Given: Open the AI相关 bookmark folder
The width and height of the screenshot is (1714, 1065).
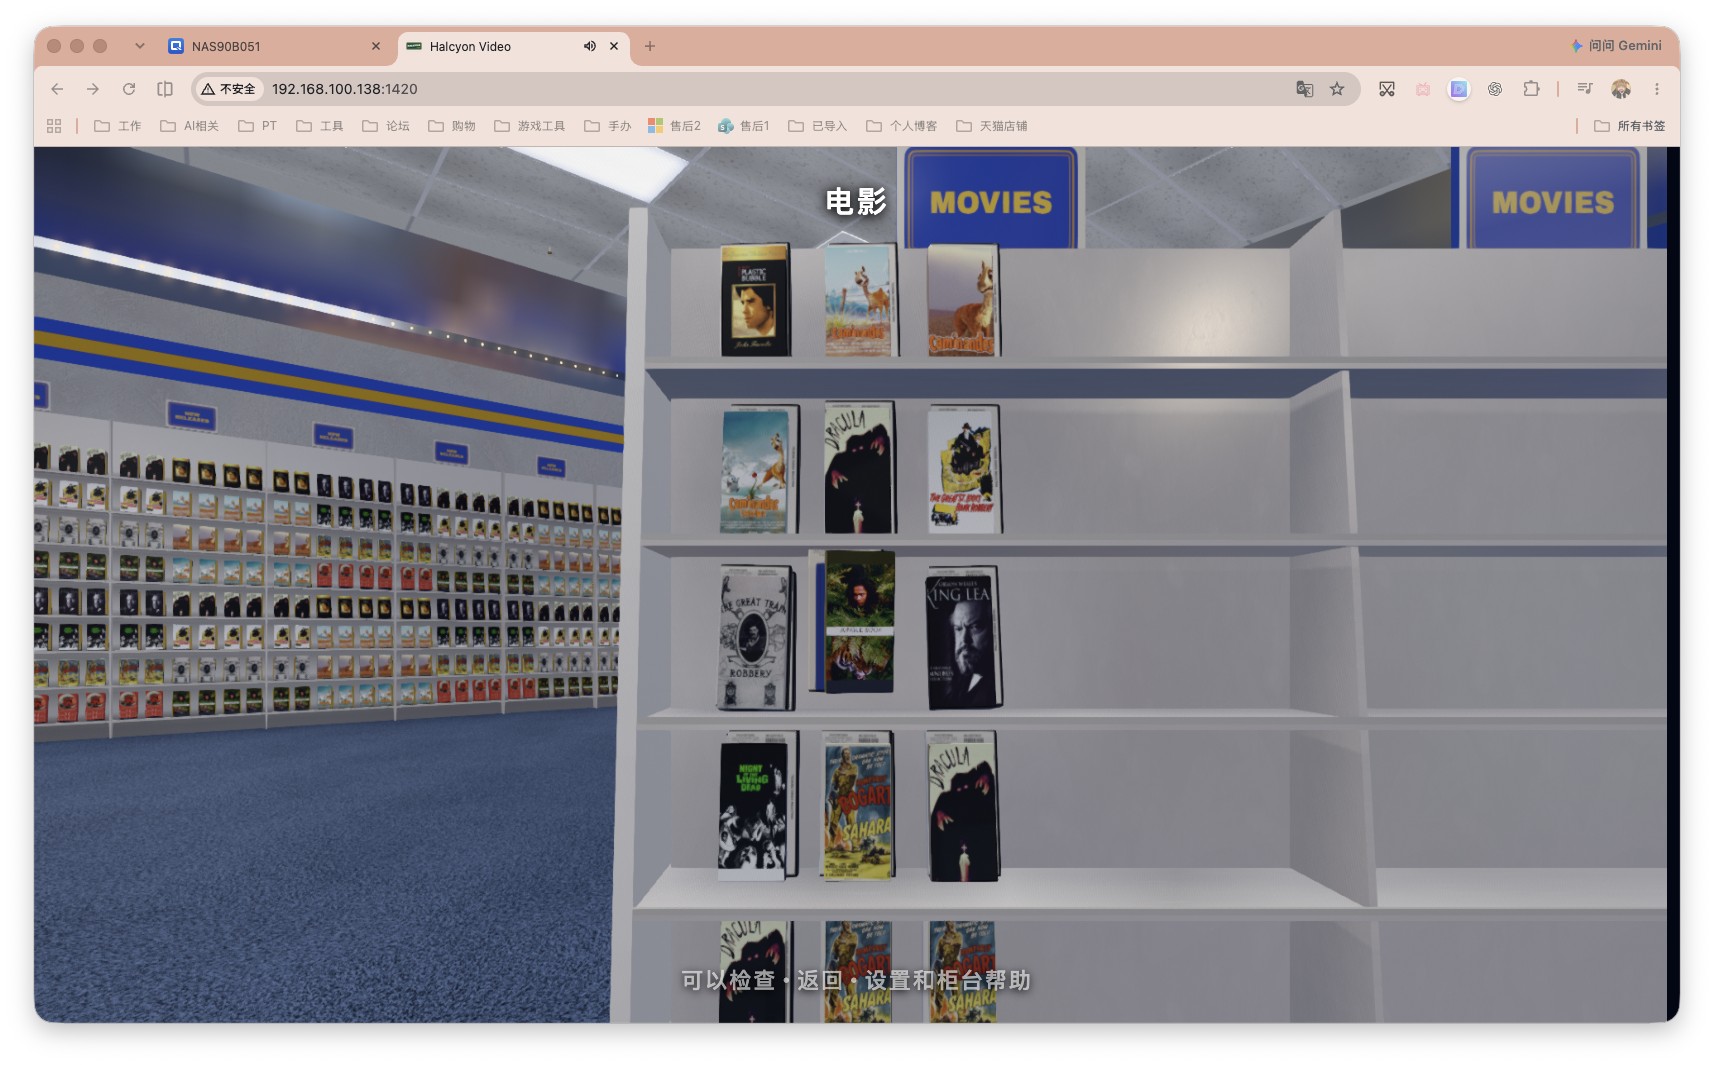Looking at the screenshot, I should pos(189,126).
